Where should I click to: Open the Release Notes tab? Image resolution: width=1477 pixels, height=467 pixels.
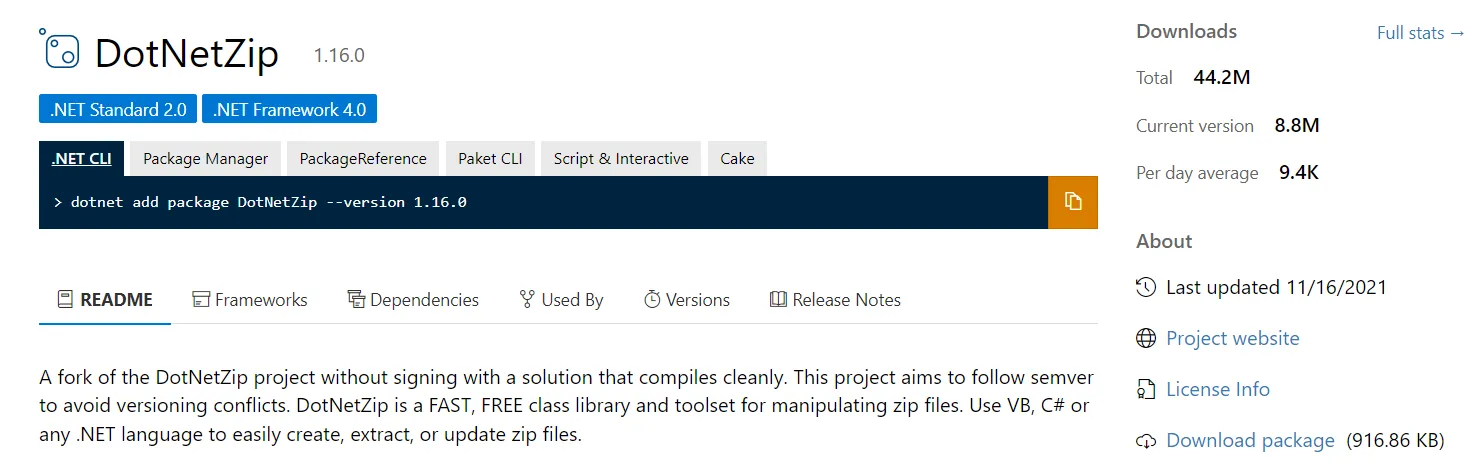click(x=835, y=300)
